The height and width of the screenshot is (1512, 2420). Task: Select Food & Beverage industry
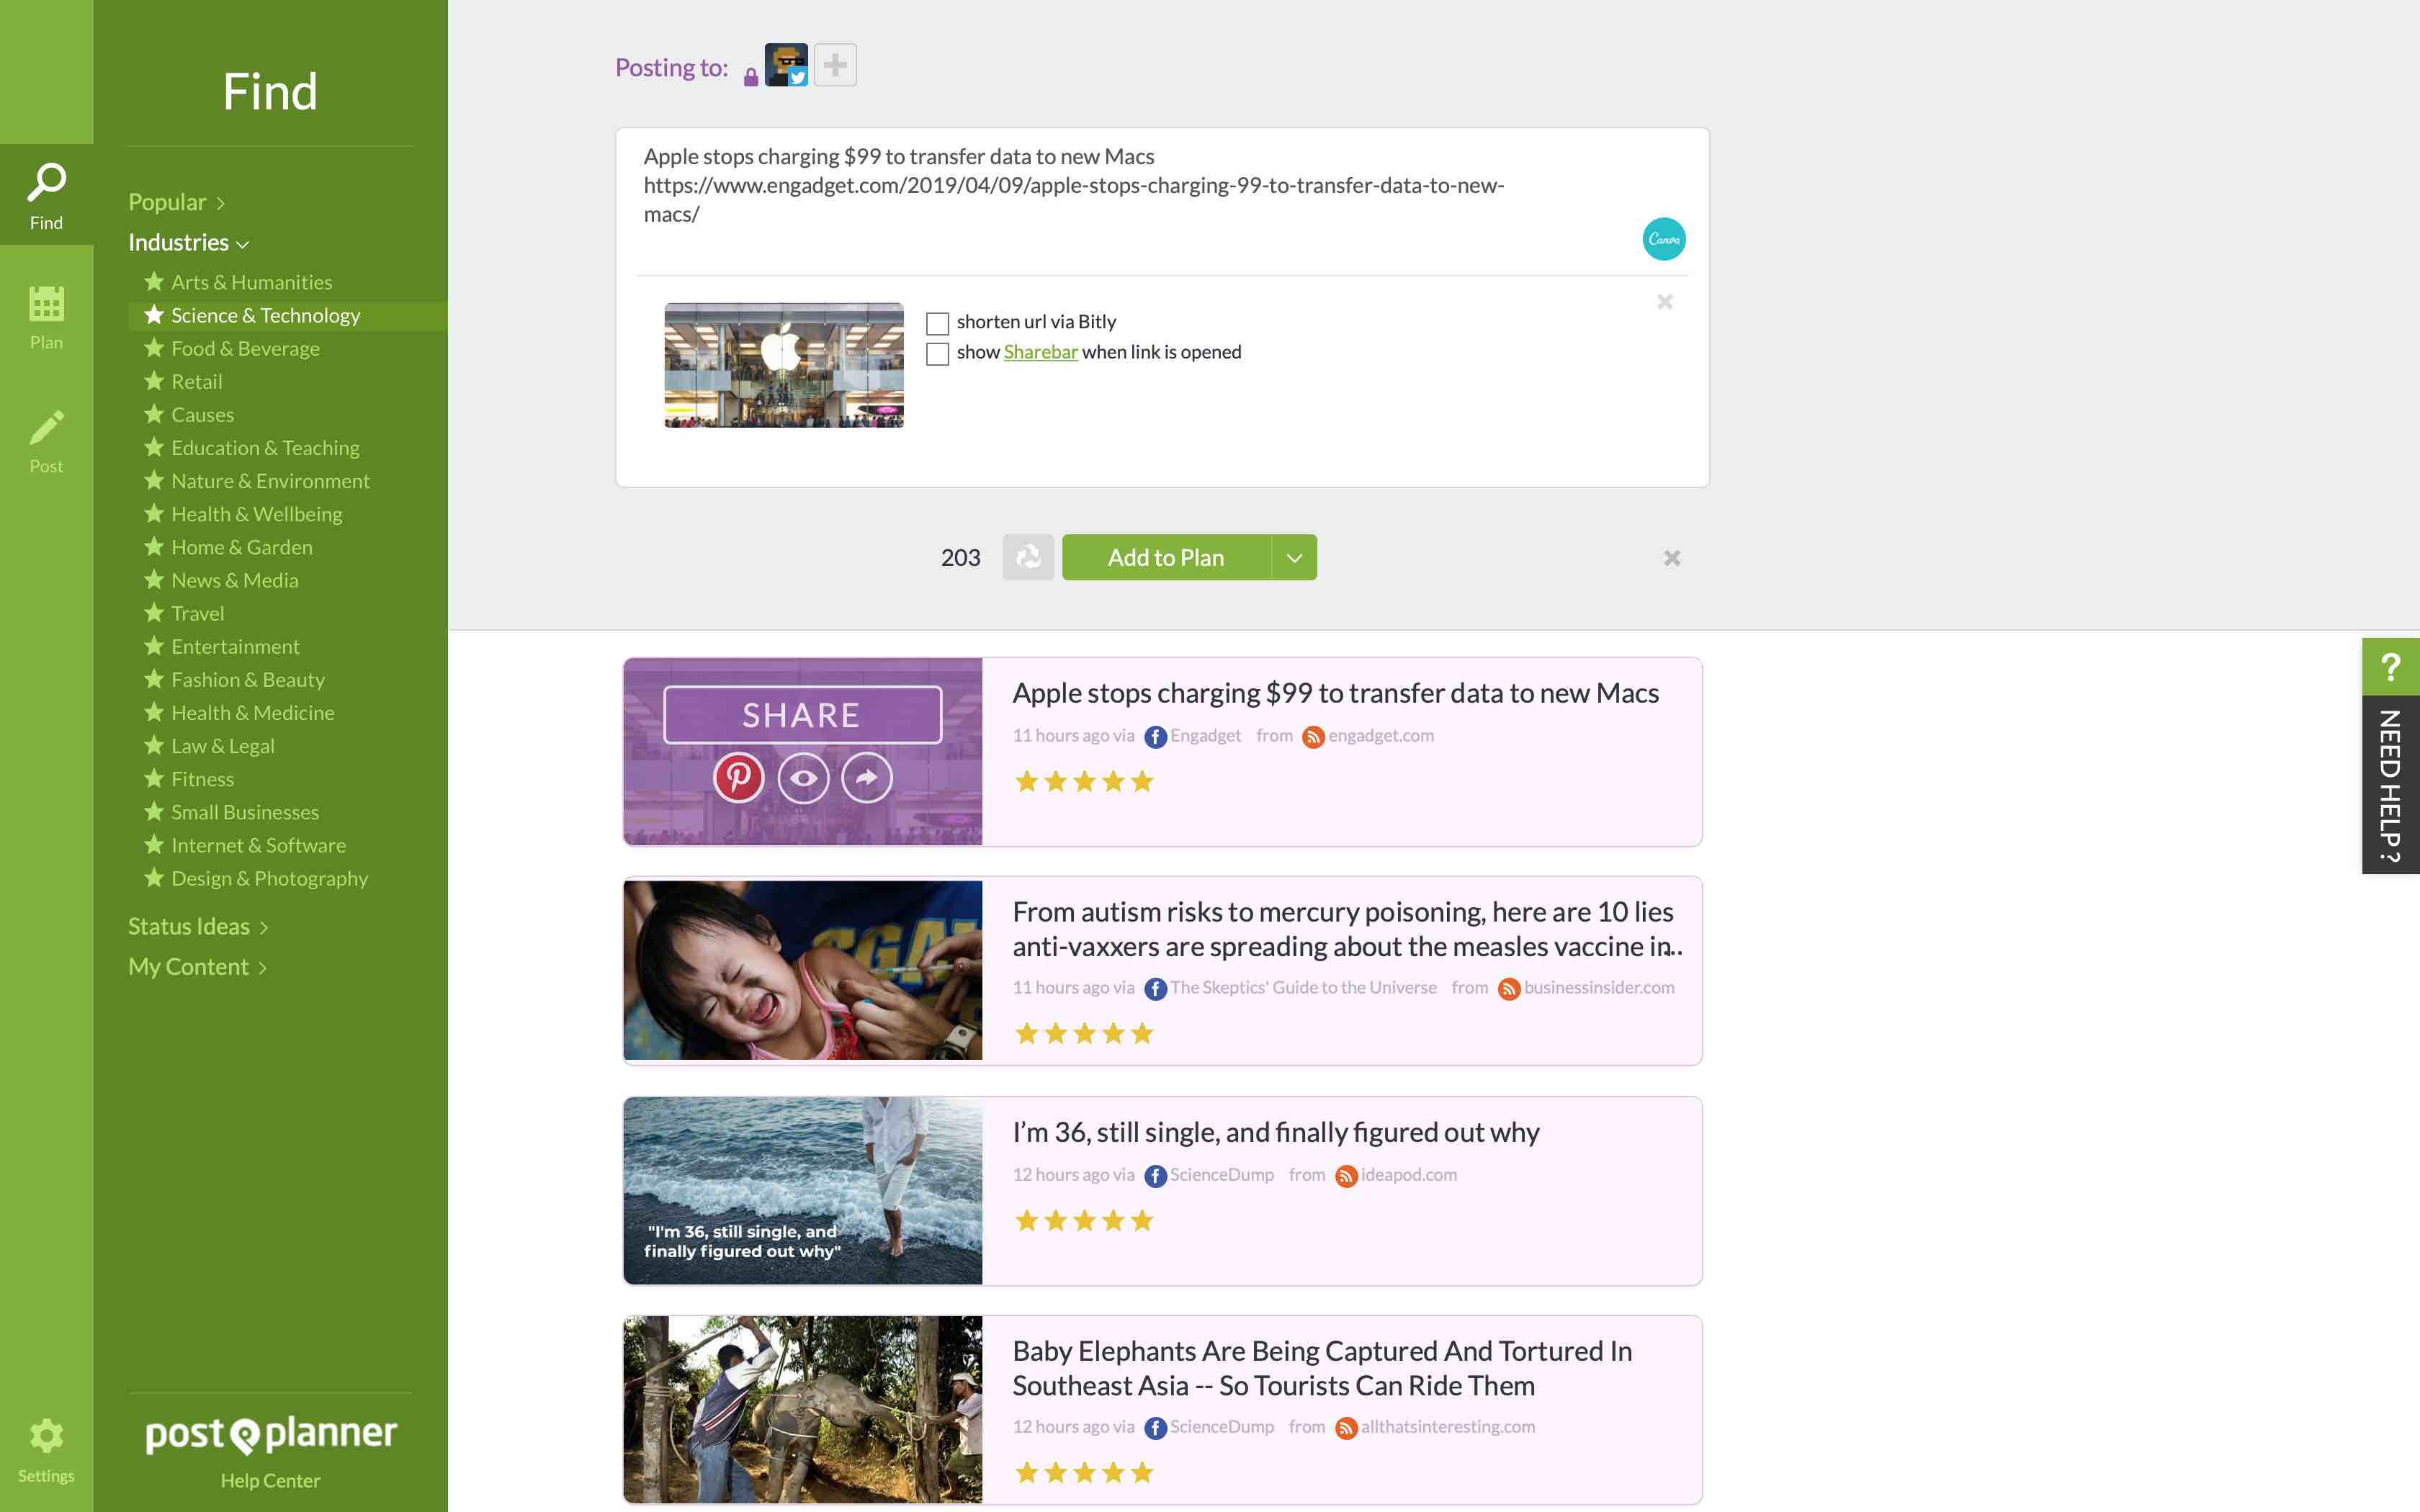point(245,349)
